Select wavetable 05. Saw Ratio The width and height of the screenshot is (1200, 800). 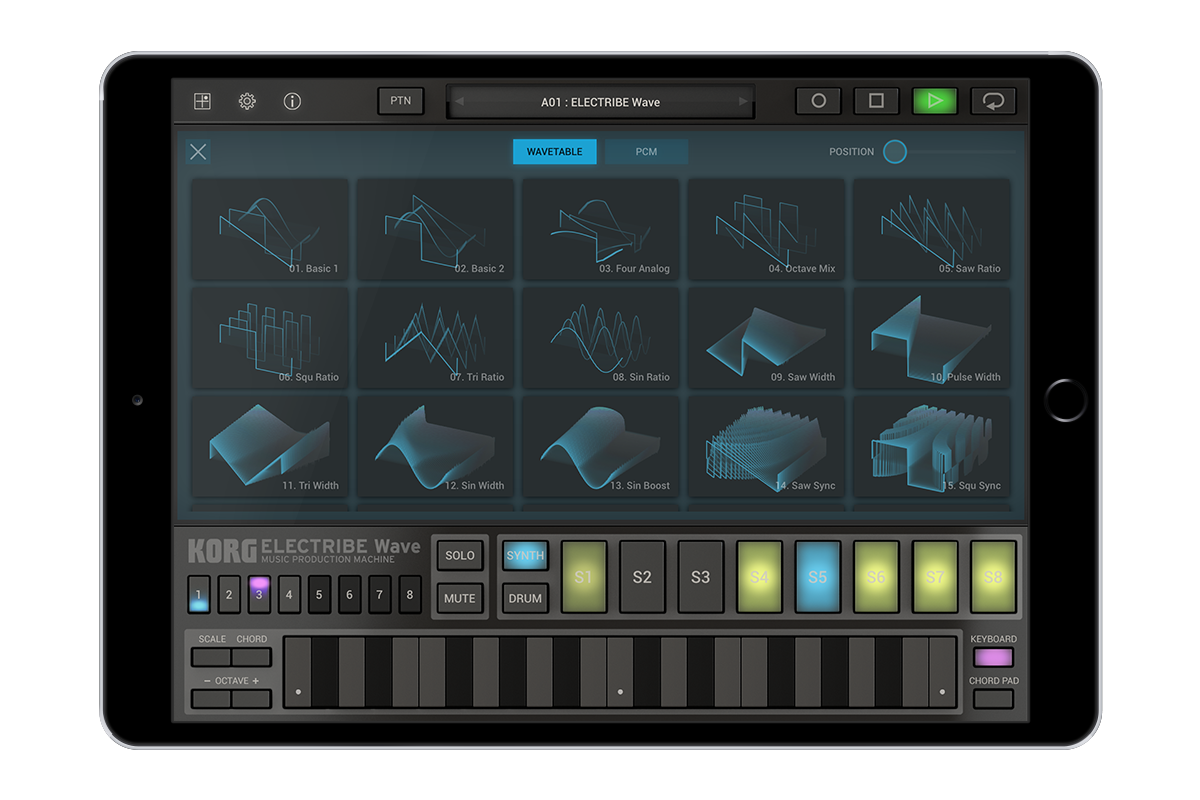click(931, 229)
